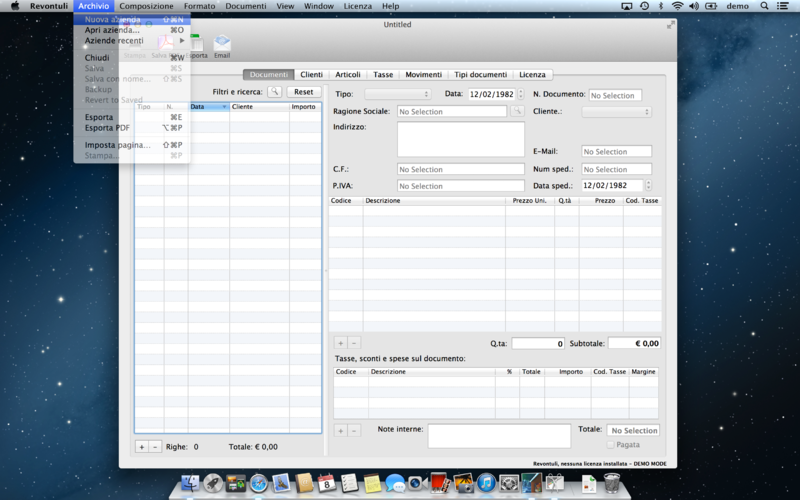The height and width of the screenshot is (500, 800).
Task: Open Mail stamp icon in the Dock
Action: point(281,482)
